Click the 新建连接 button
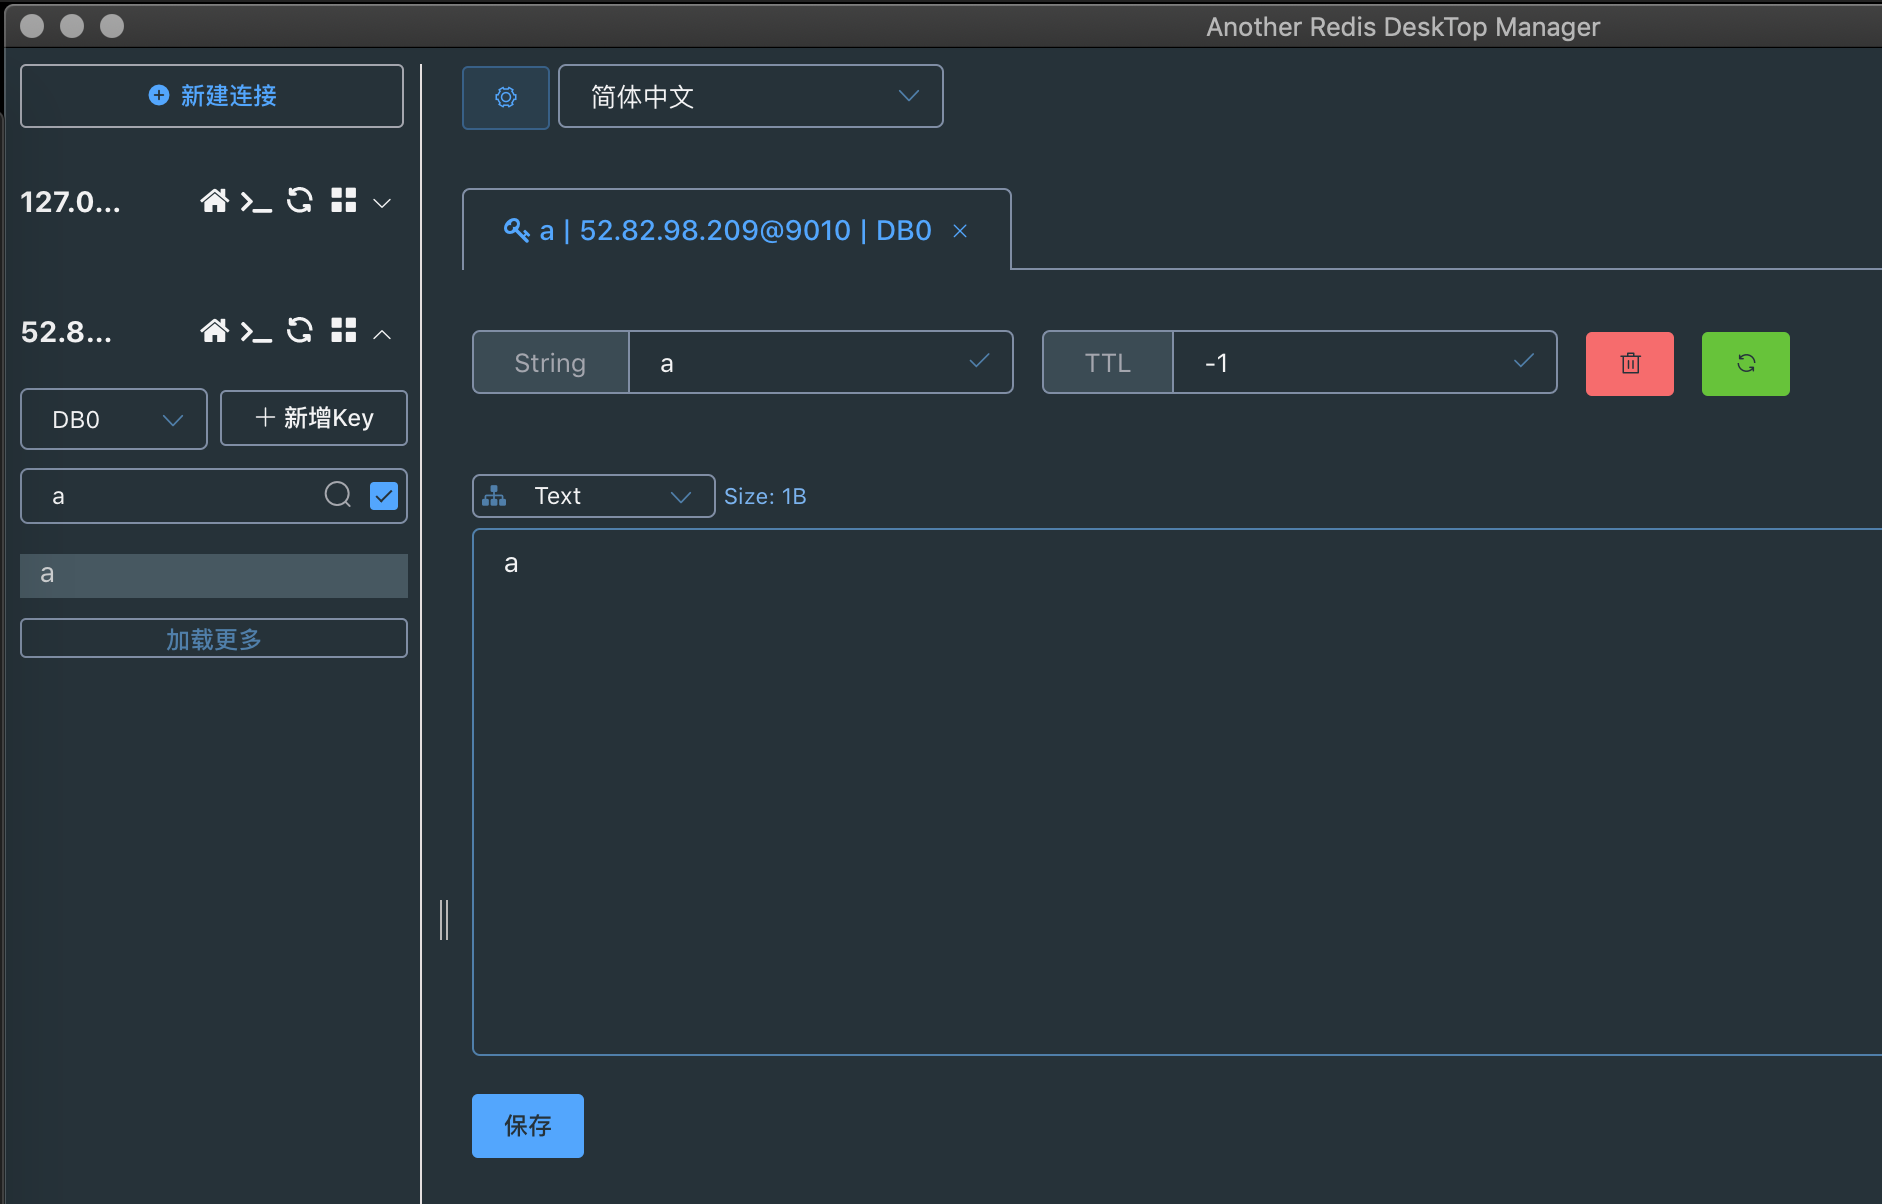Image resolution: width=1882 pixels, height=1204 pixels. 212,96
